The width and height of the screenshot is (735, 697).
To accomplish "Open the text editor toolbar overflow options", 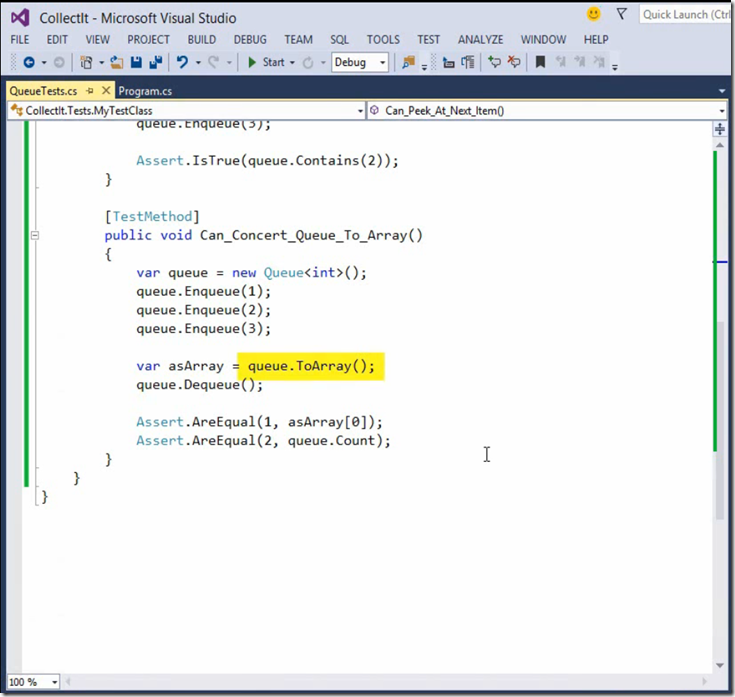I will pyautogui.click(x=615, y=67).
